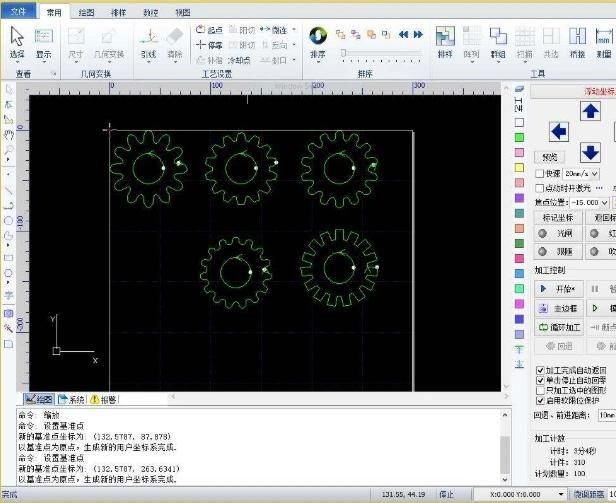
Task: Click the 预览 (Preview) button
Action: pos(550,157)
